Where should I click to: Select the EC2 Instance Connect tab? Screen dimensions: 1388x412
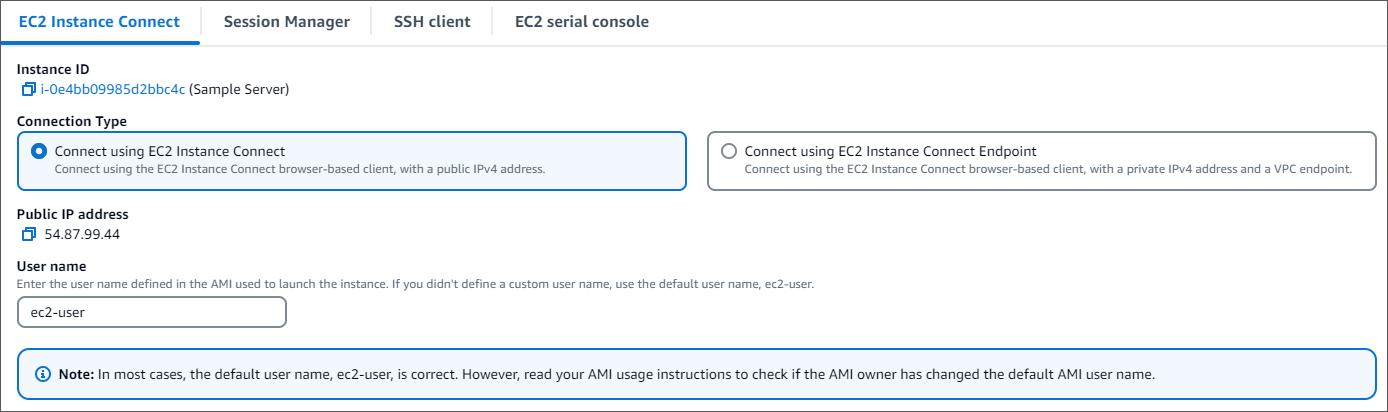(100, 22)
